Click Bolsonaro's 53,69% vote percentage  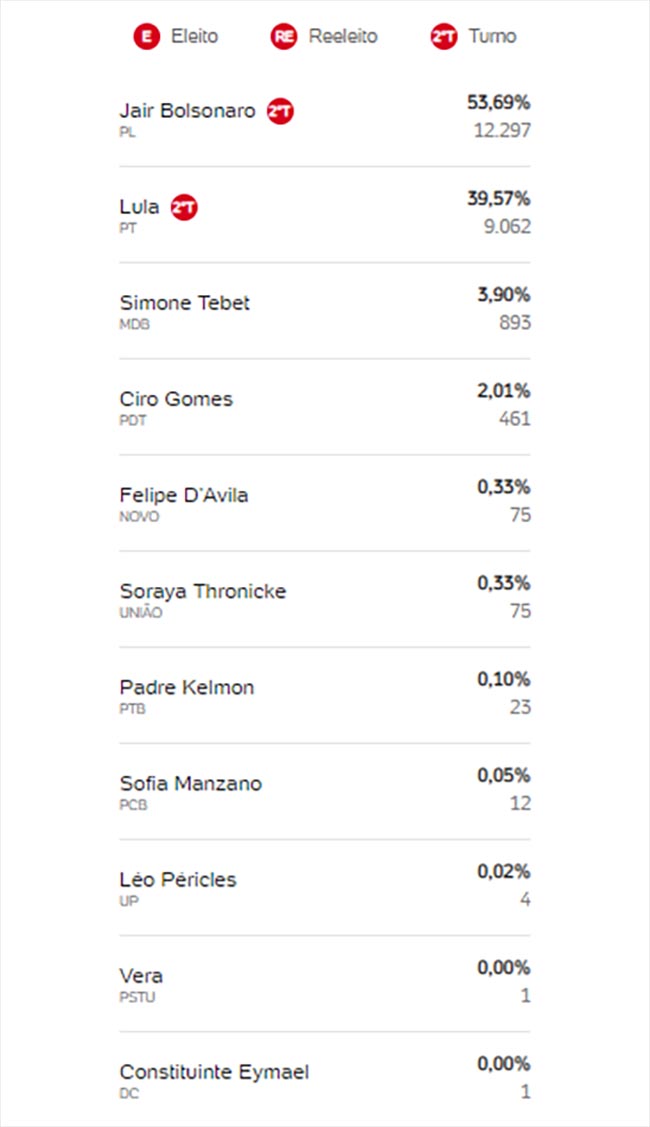[x=498, y=103]
